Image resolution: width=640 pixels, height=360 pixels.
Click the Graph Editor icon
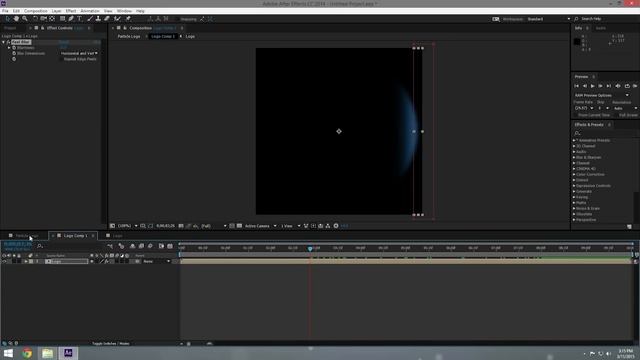pos(170,246)
